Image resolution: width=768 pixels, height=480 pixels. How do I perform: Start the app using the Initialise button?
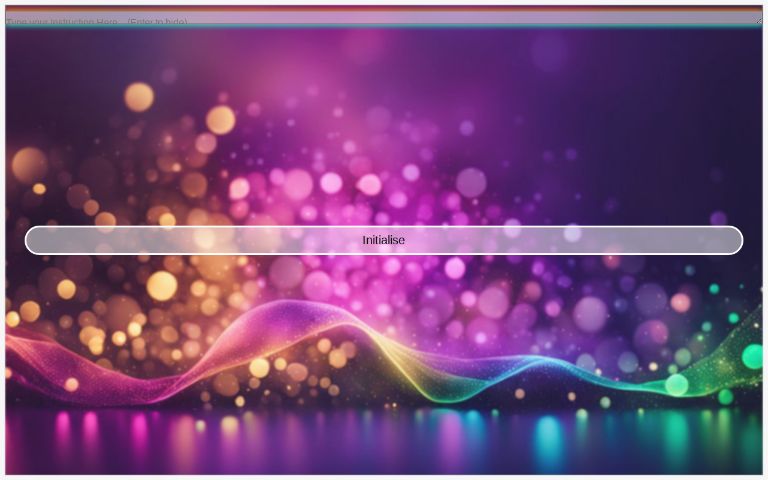coord(384,240)
